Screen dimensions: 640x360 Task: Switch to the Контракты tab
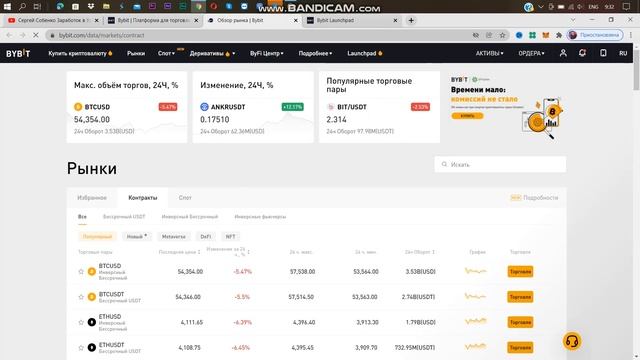(x=142, y=198)
